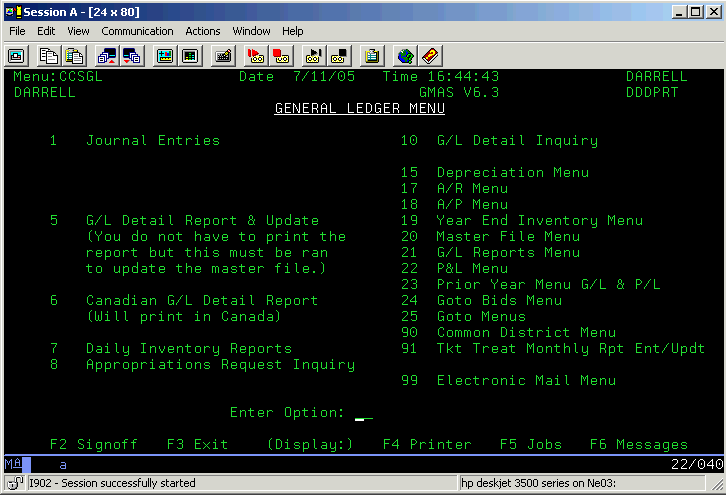
Task: Click the F6 Messages function key label
Action: 638,444
